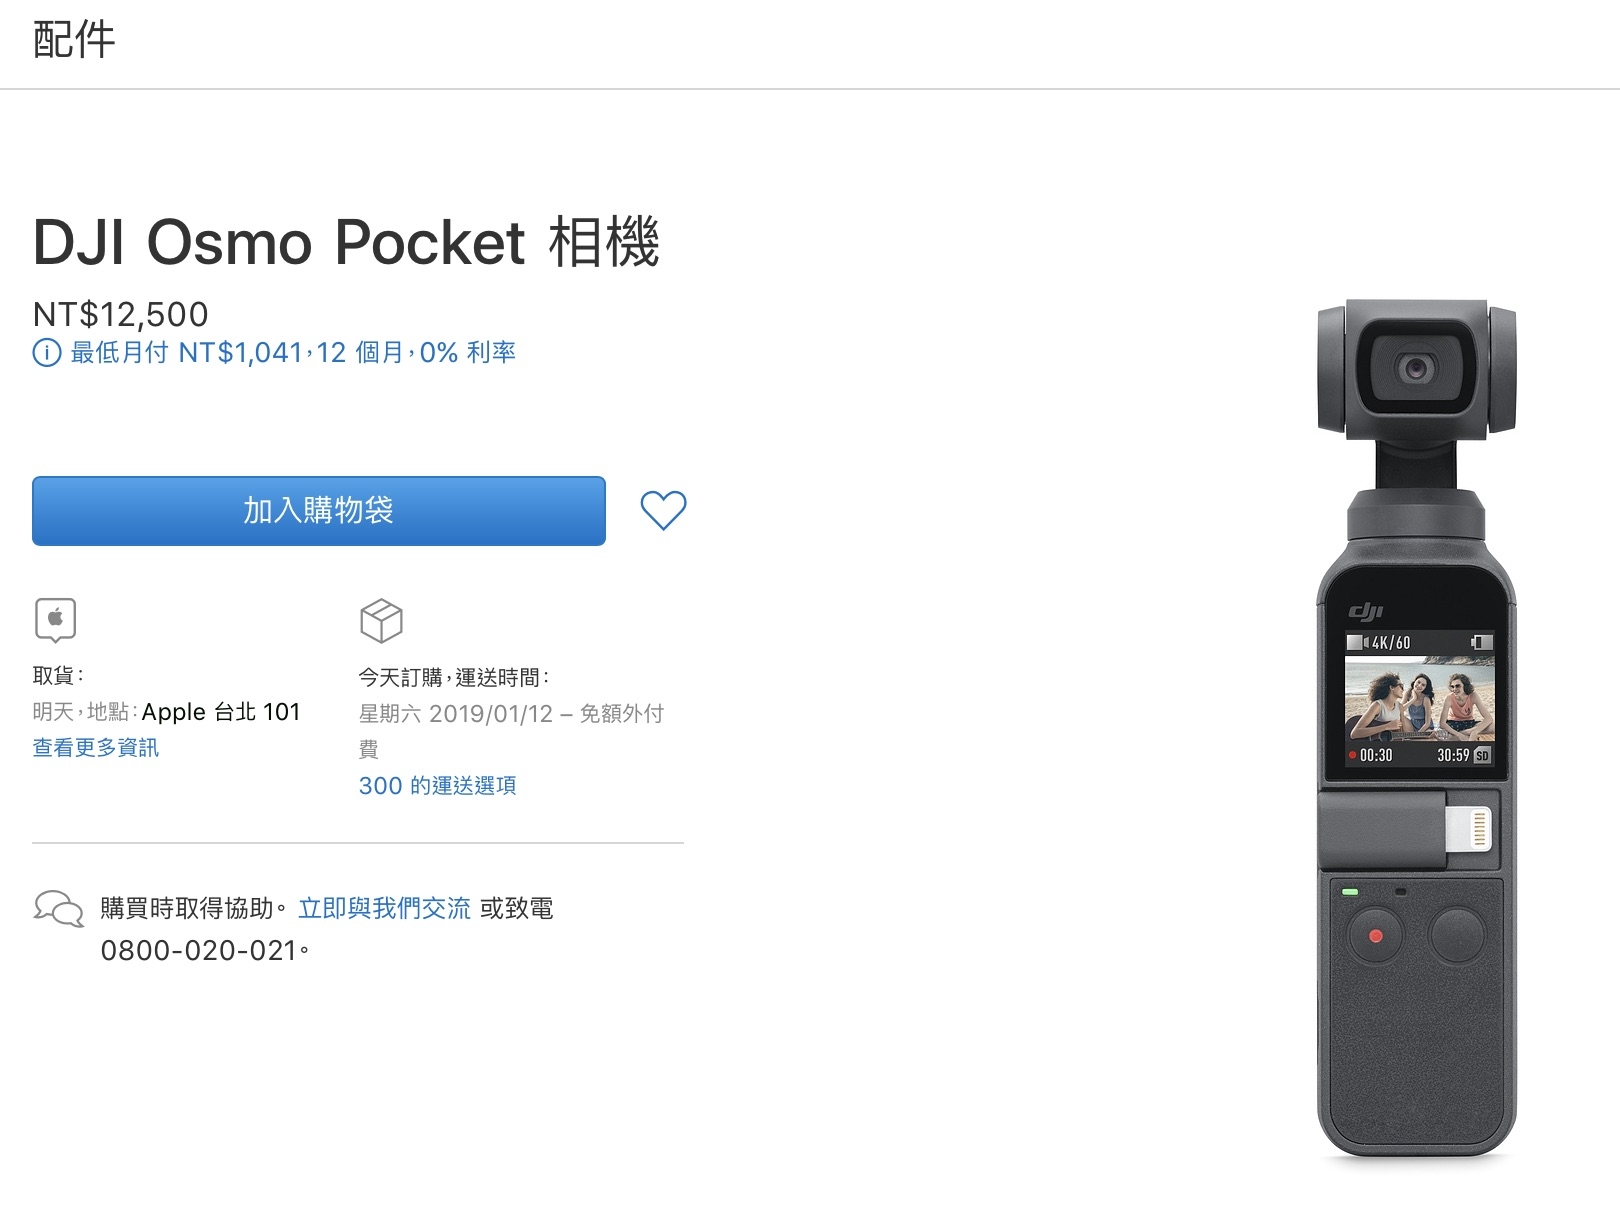Click the camera lens on product photo
The image size is (1620, 1214).
tap(1415, 369)
